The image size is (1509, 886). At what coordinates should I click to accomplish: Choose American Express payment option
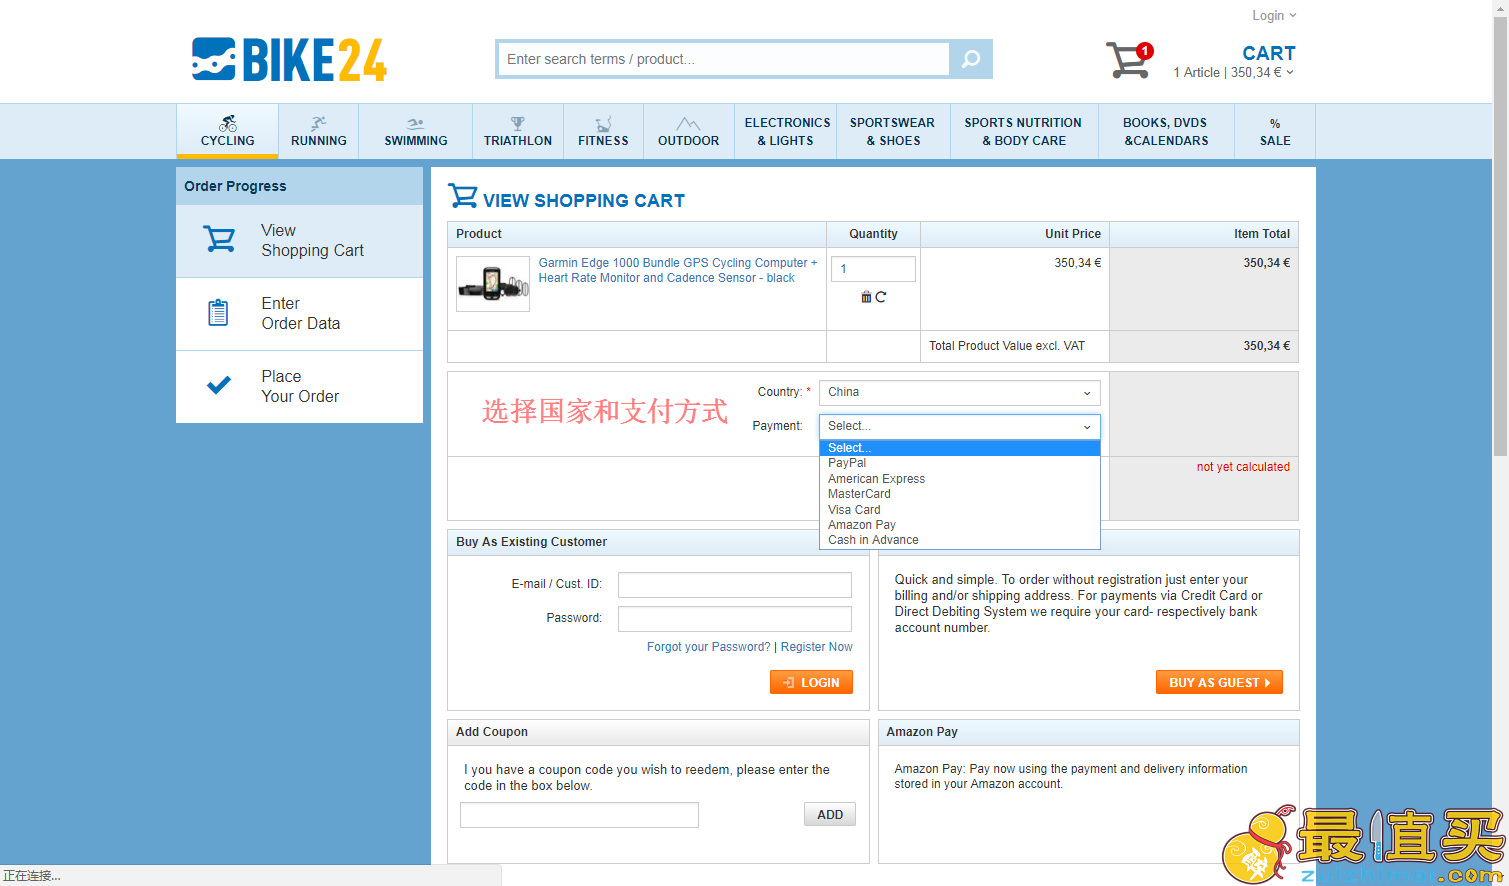click(959, 479)
